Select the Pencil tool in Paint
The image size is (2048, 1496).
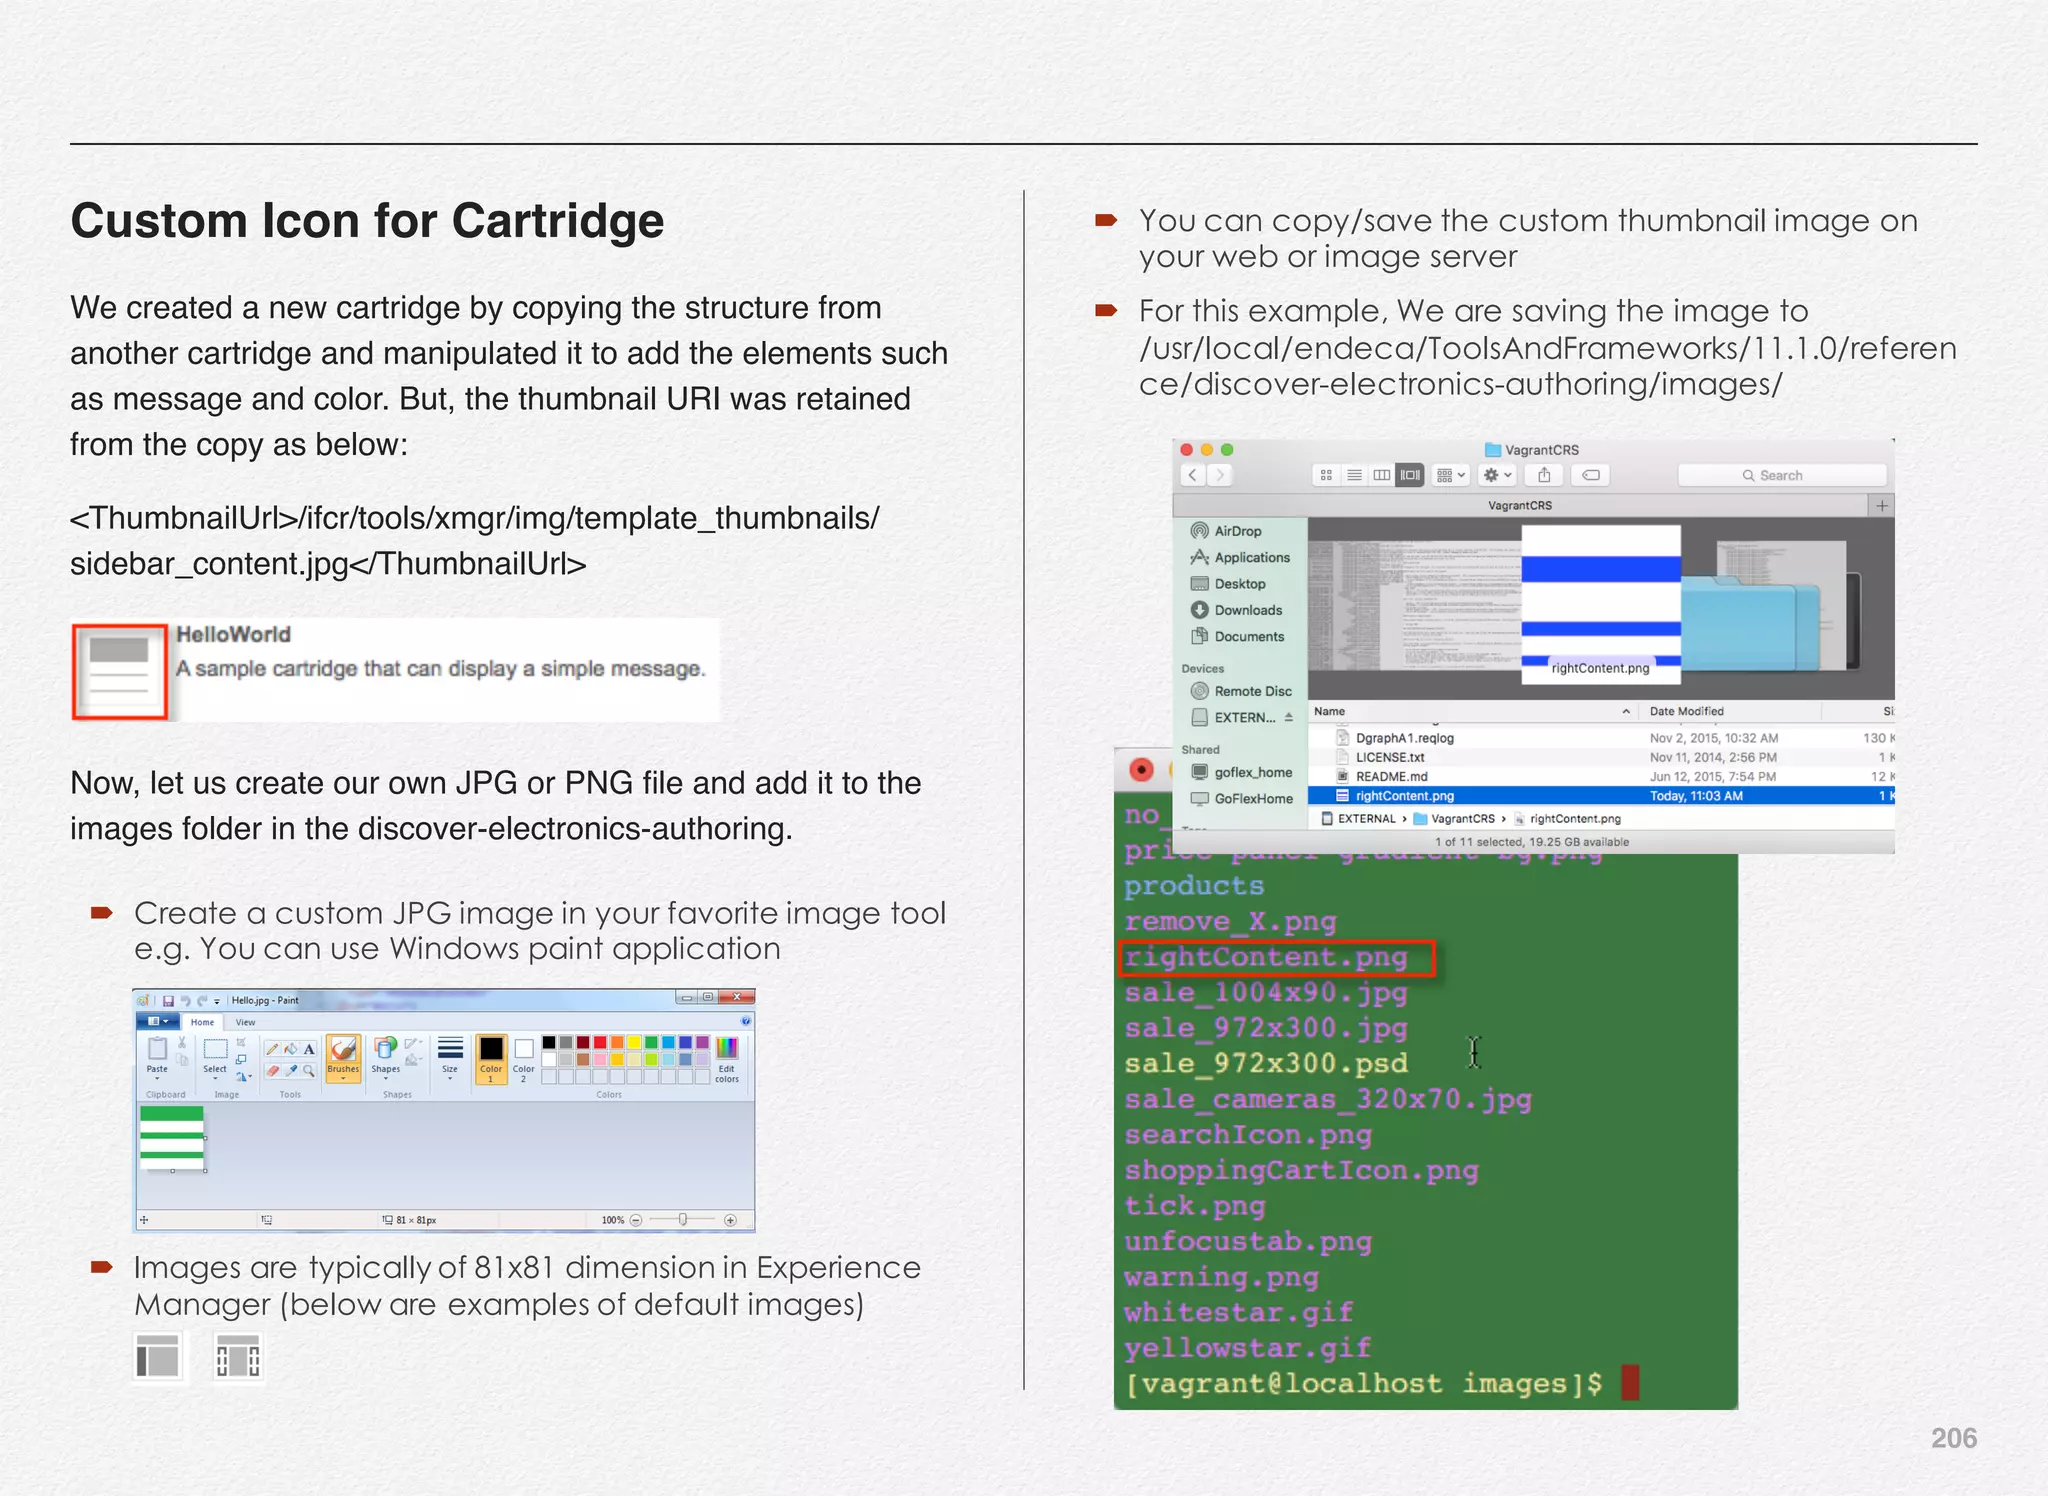point(272,1049)
